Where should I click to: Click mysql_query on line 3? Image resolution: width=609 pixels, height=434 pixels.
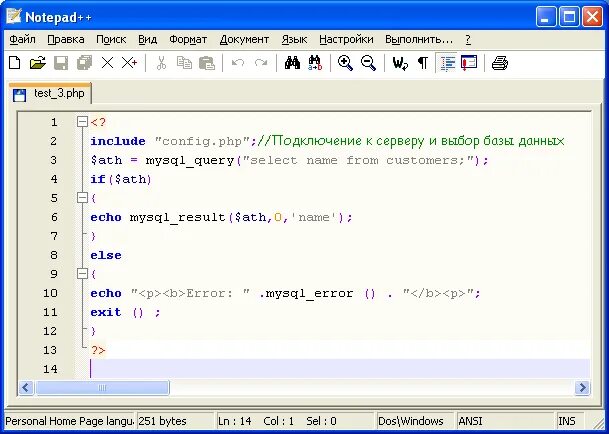coord(190,161)
